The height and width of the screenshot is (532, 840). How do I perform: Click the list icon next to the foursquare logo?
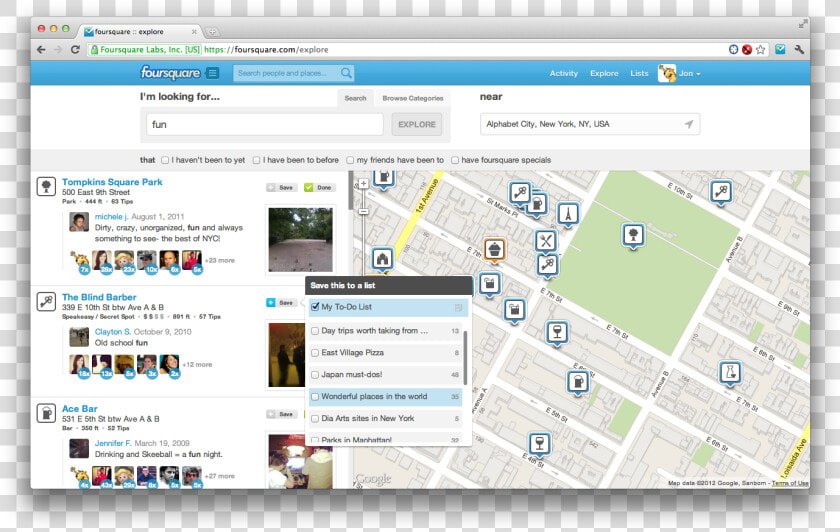click(213, 73)
